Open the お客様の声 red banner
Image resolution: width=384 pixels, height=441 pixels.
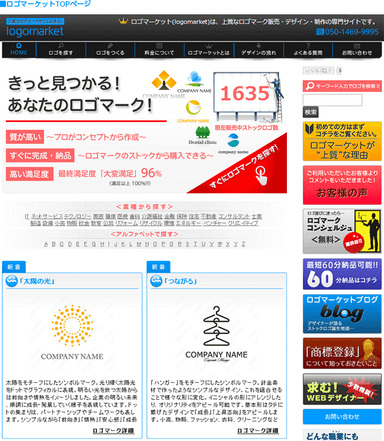pyautogui.click(x=342, y=185)
